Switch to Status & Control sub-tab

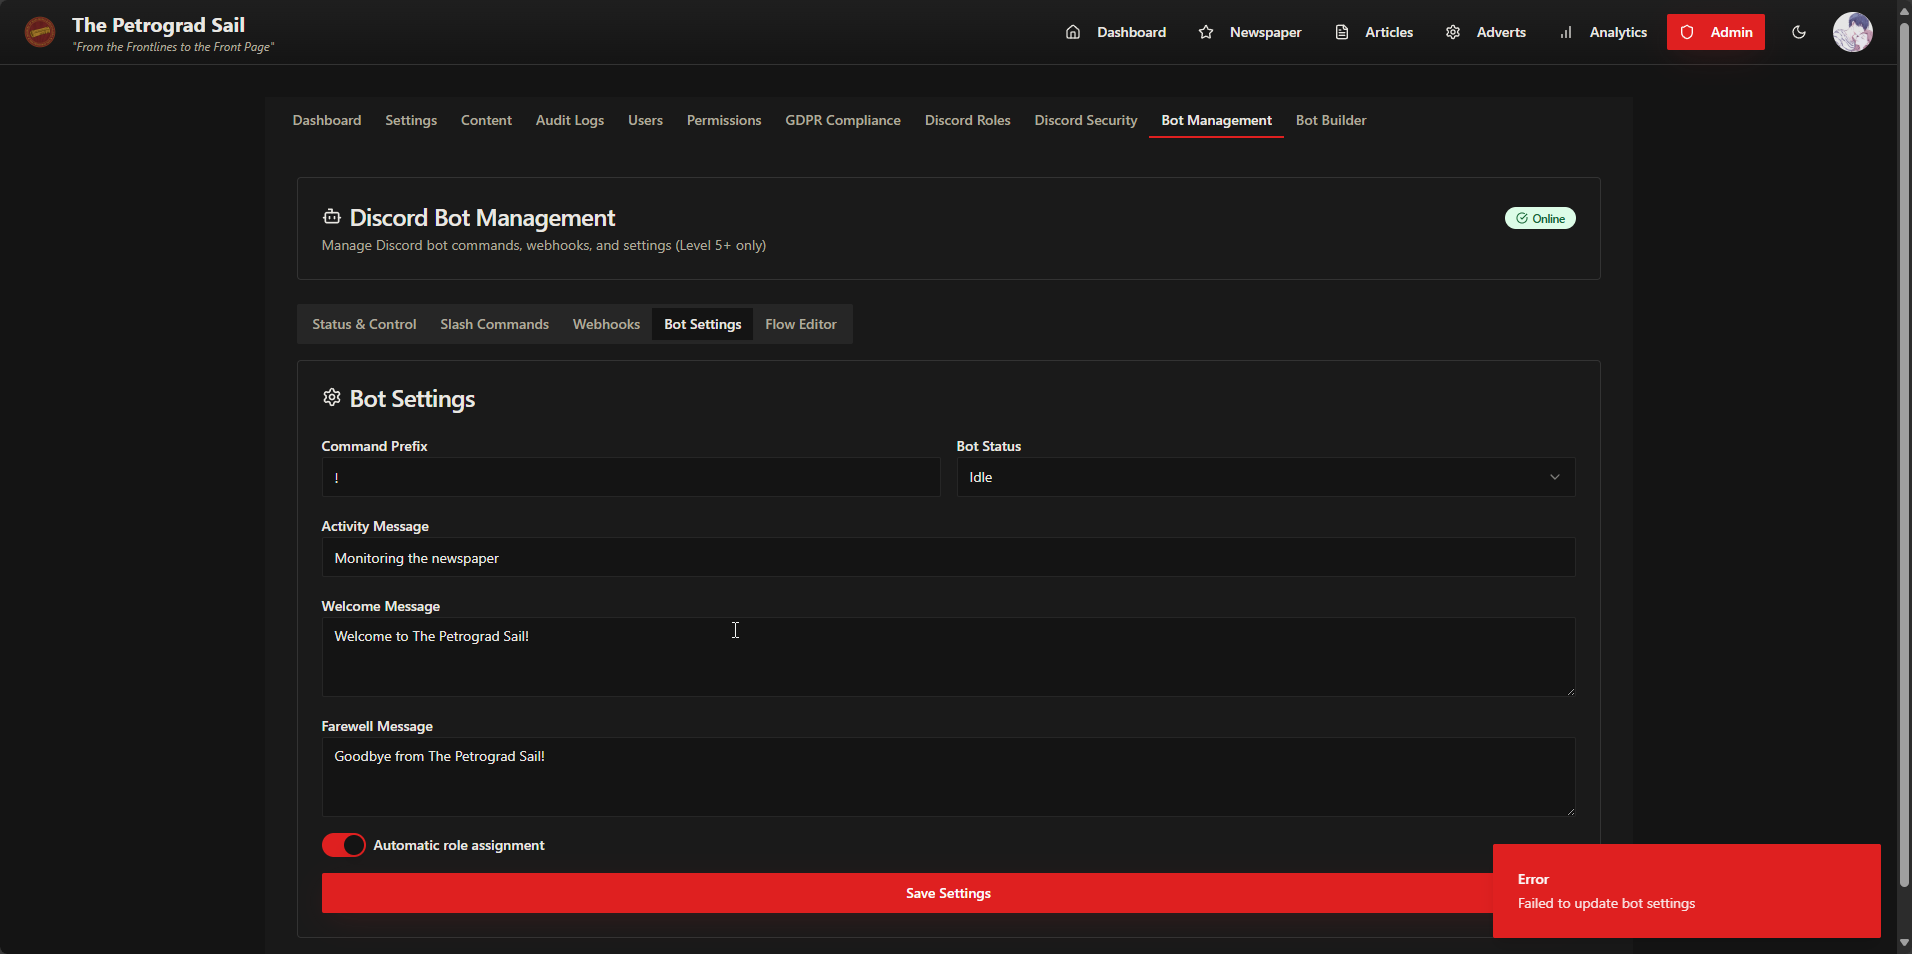364,324
